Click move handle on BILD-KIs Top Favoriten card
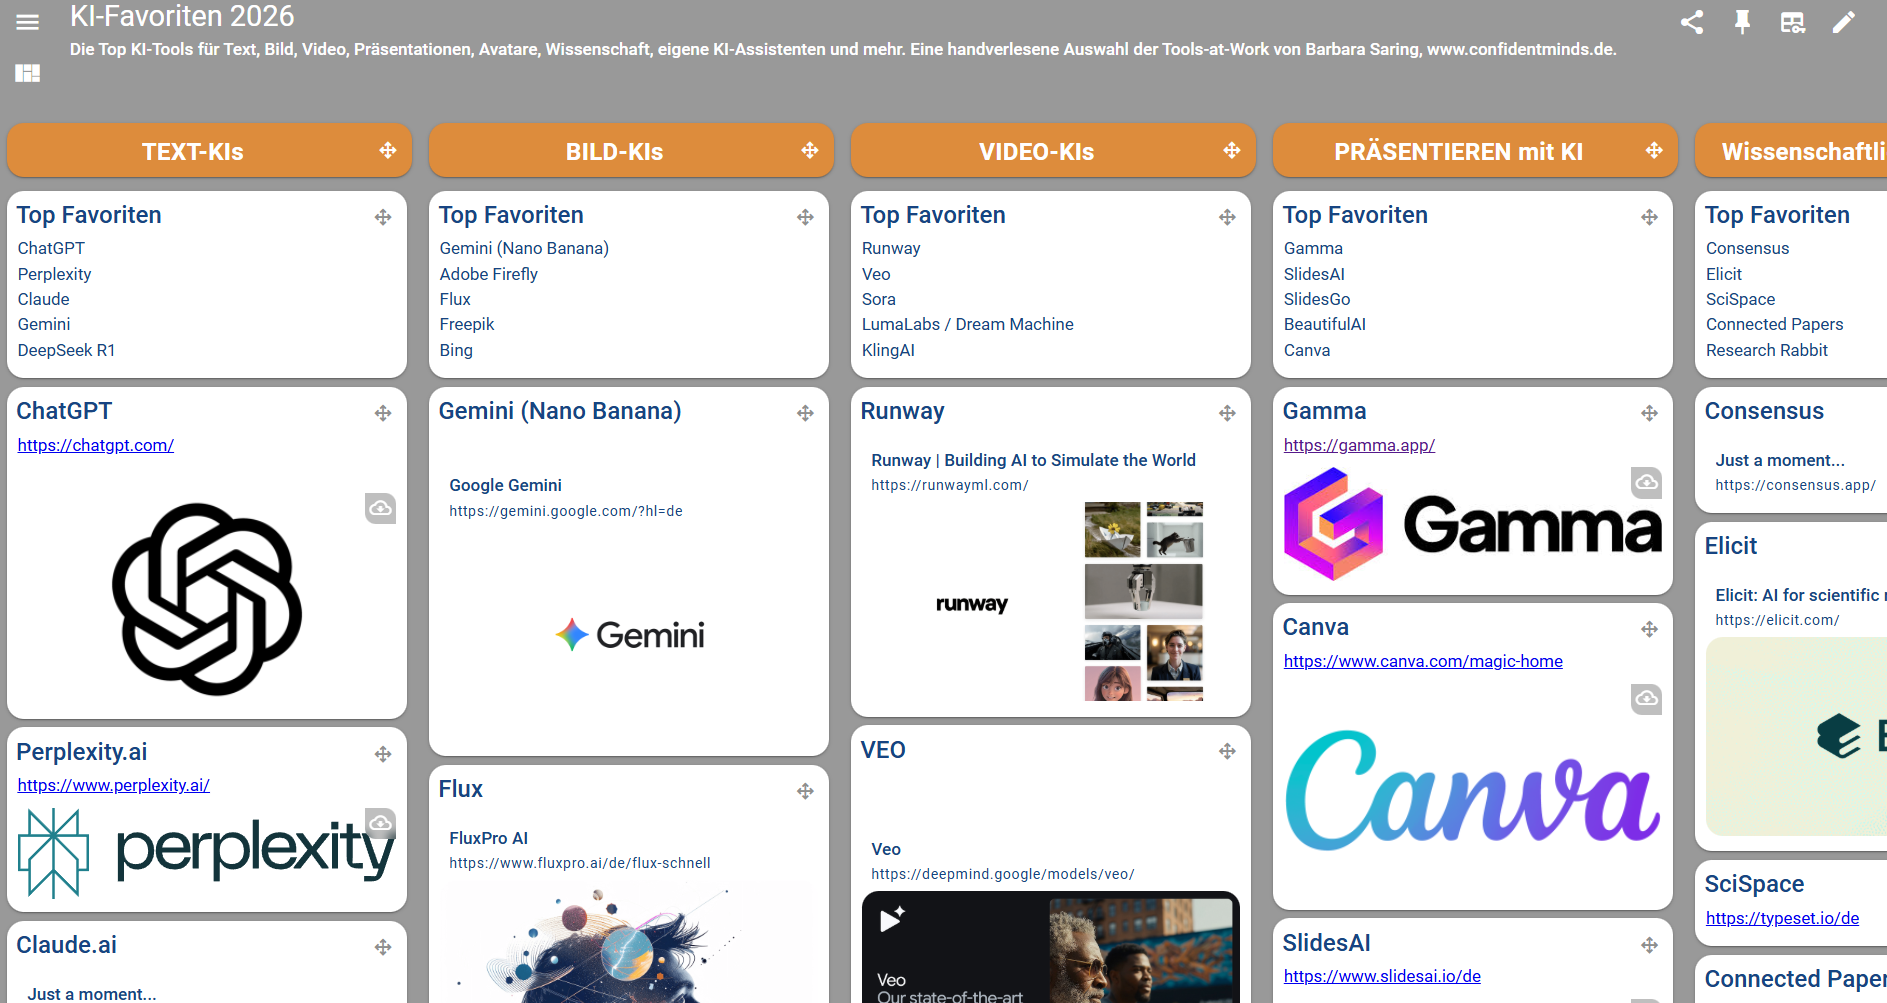1887x1003 pixels. (x=805, y=217)
